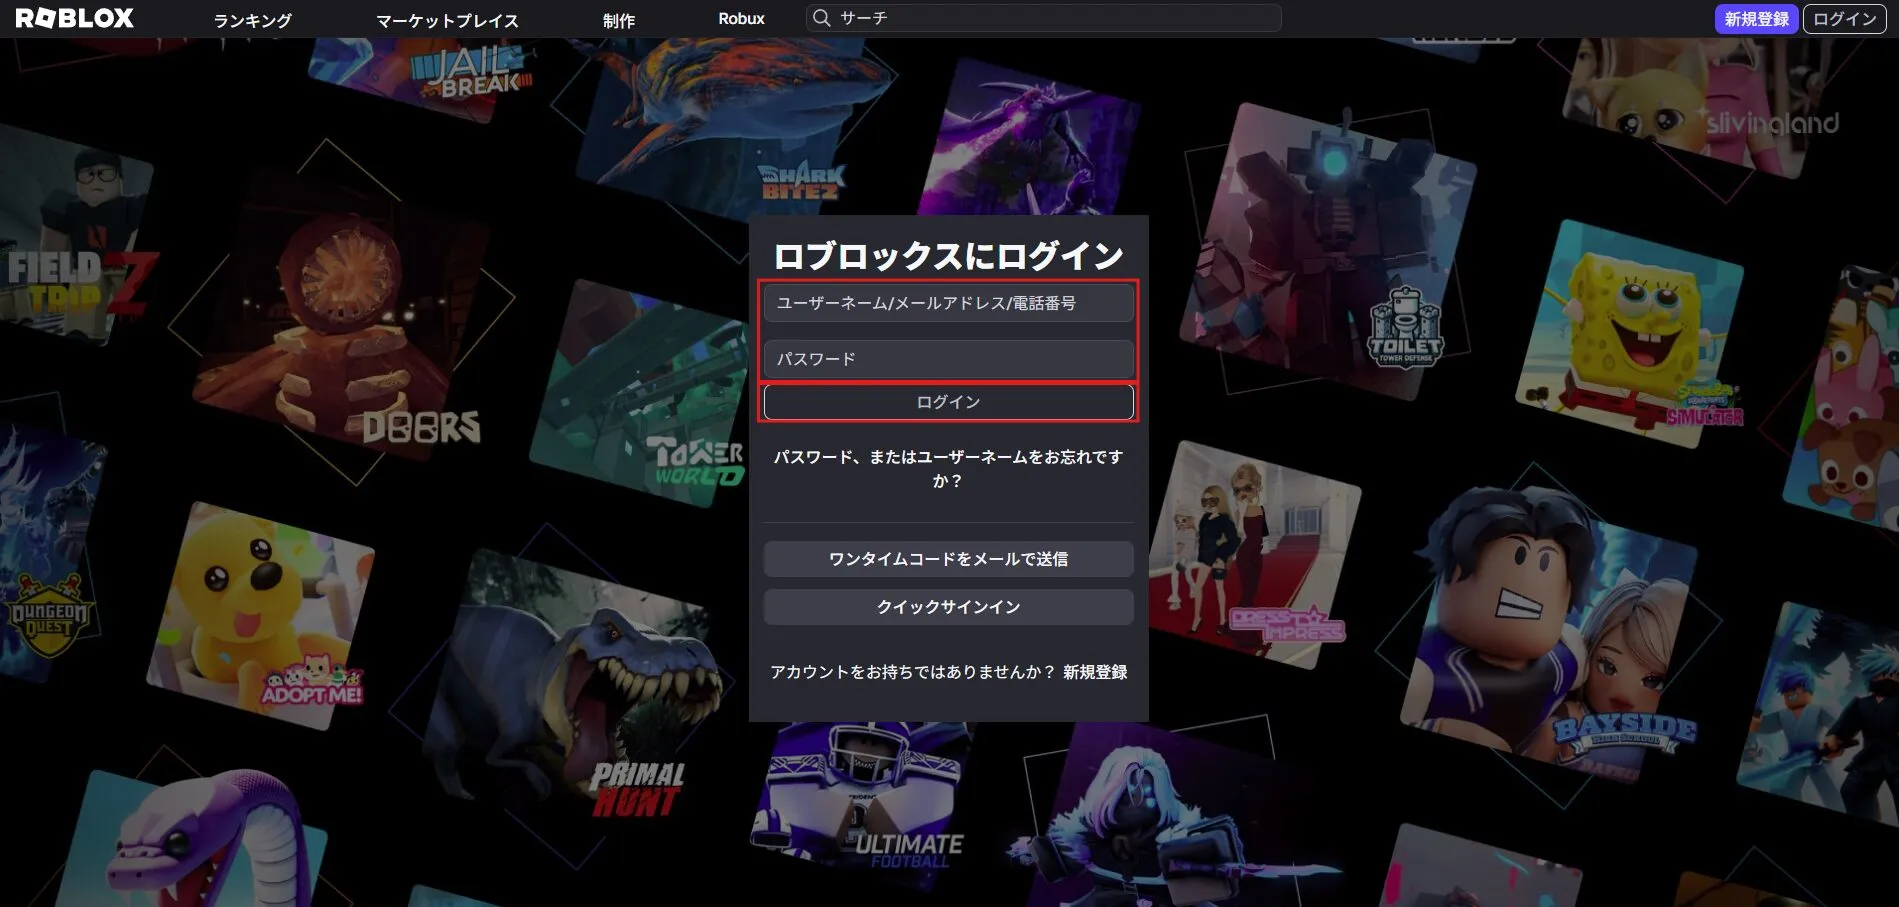Open the 制作 menu item
This screenshot has height=907, width=1899.
(x=618, y=20)
